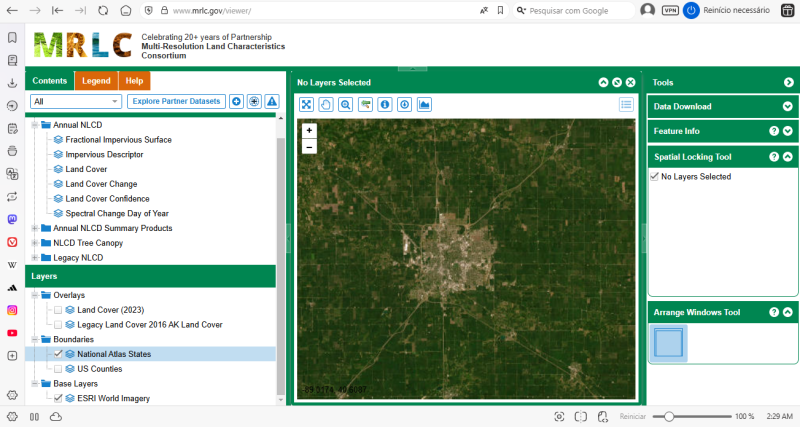Image resolution: width=800 pixels, height=427 pixels.
Task: Click the map download tool icon
Action: click(x=405, y=105)
